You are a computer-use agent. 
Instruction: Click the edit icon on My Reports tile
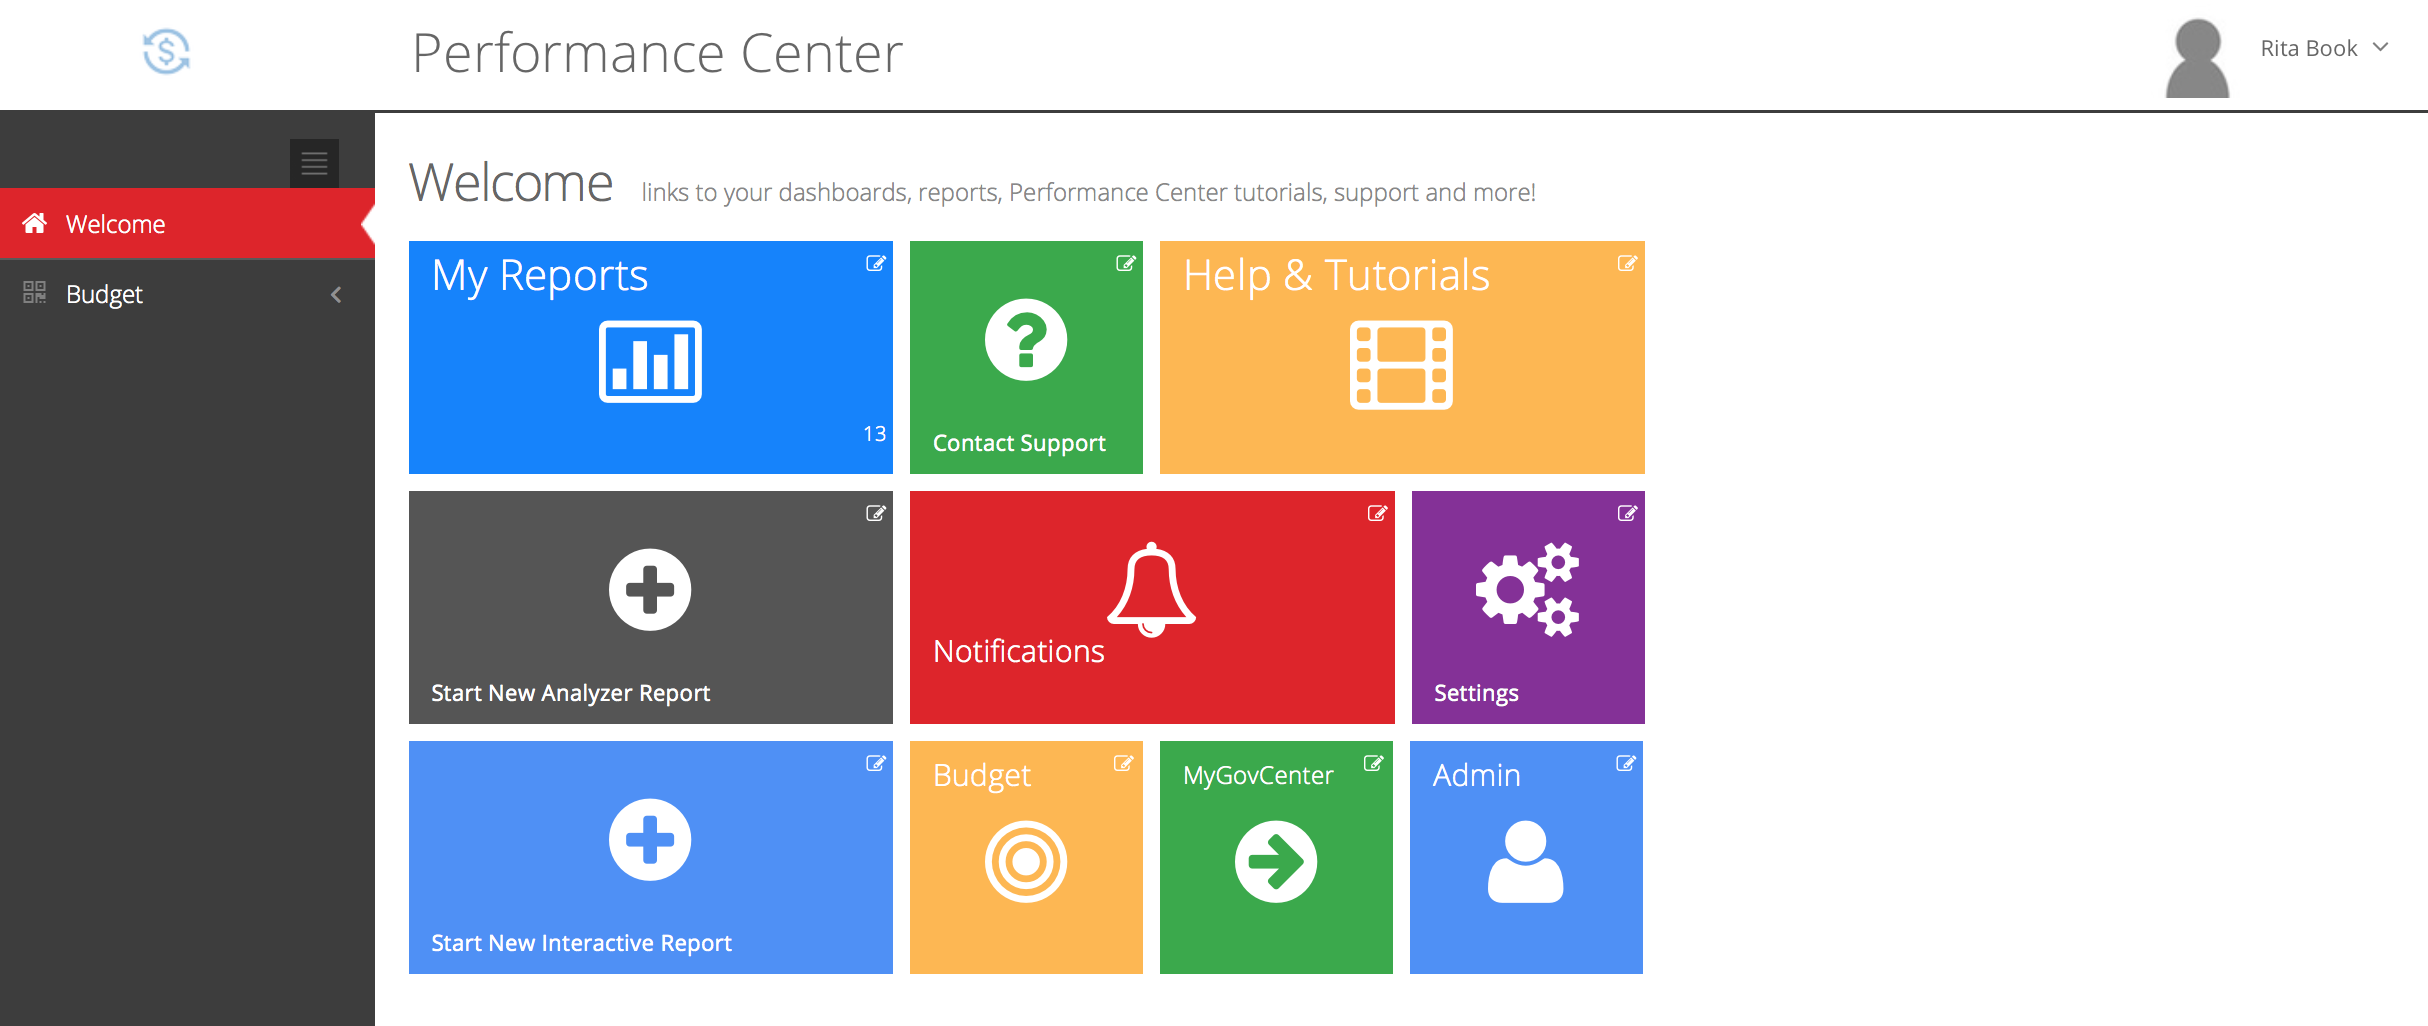pyautogui.click(x=875, y=263)
